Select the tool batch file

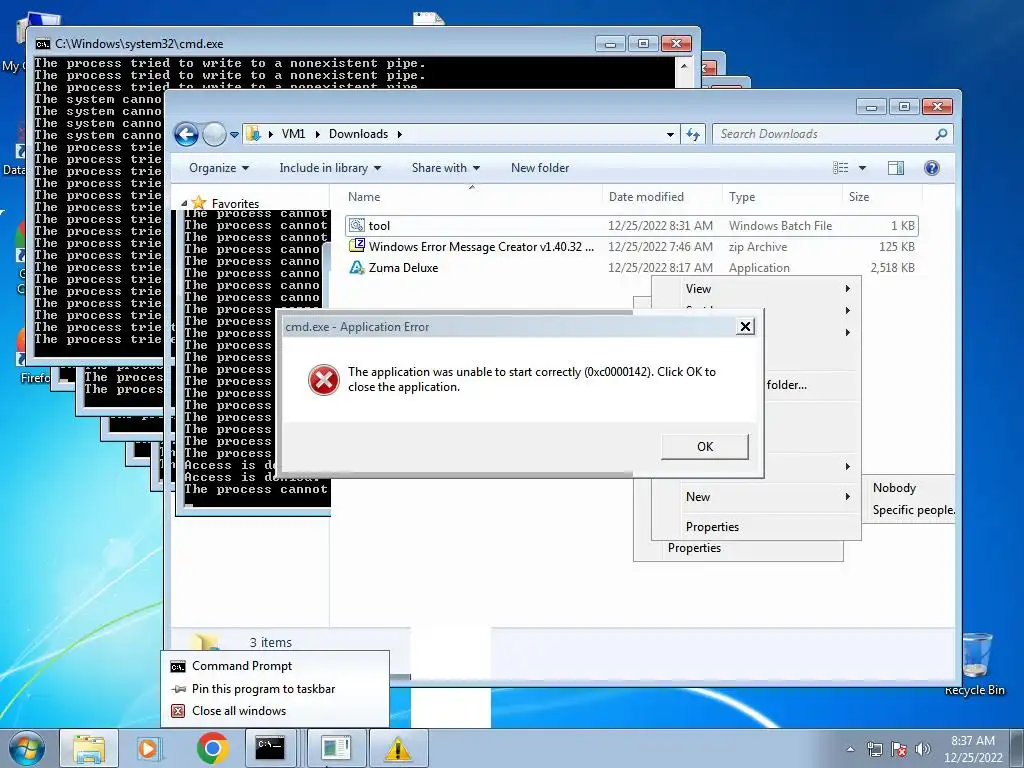(x=632, y=226)
